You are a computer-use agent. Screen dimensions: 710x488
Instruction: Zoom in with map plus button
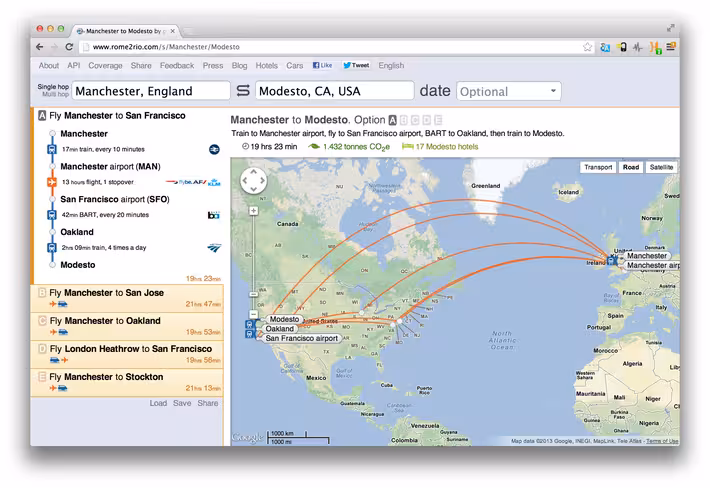tap(254, 211)
